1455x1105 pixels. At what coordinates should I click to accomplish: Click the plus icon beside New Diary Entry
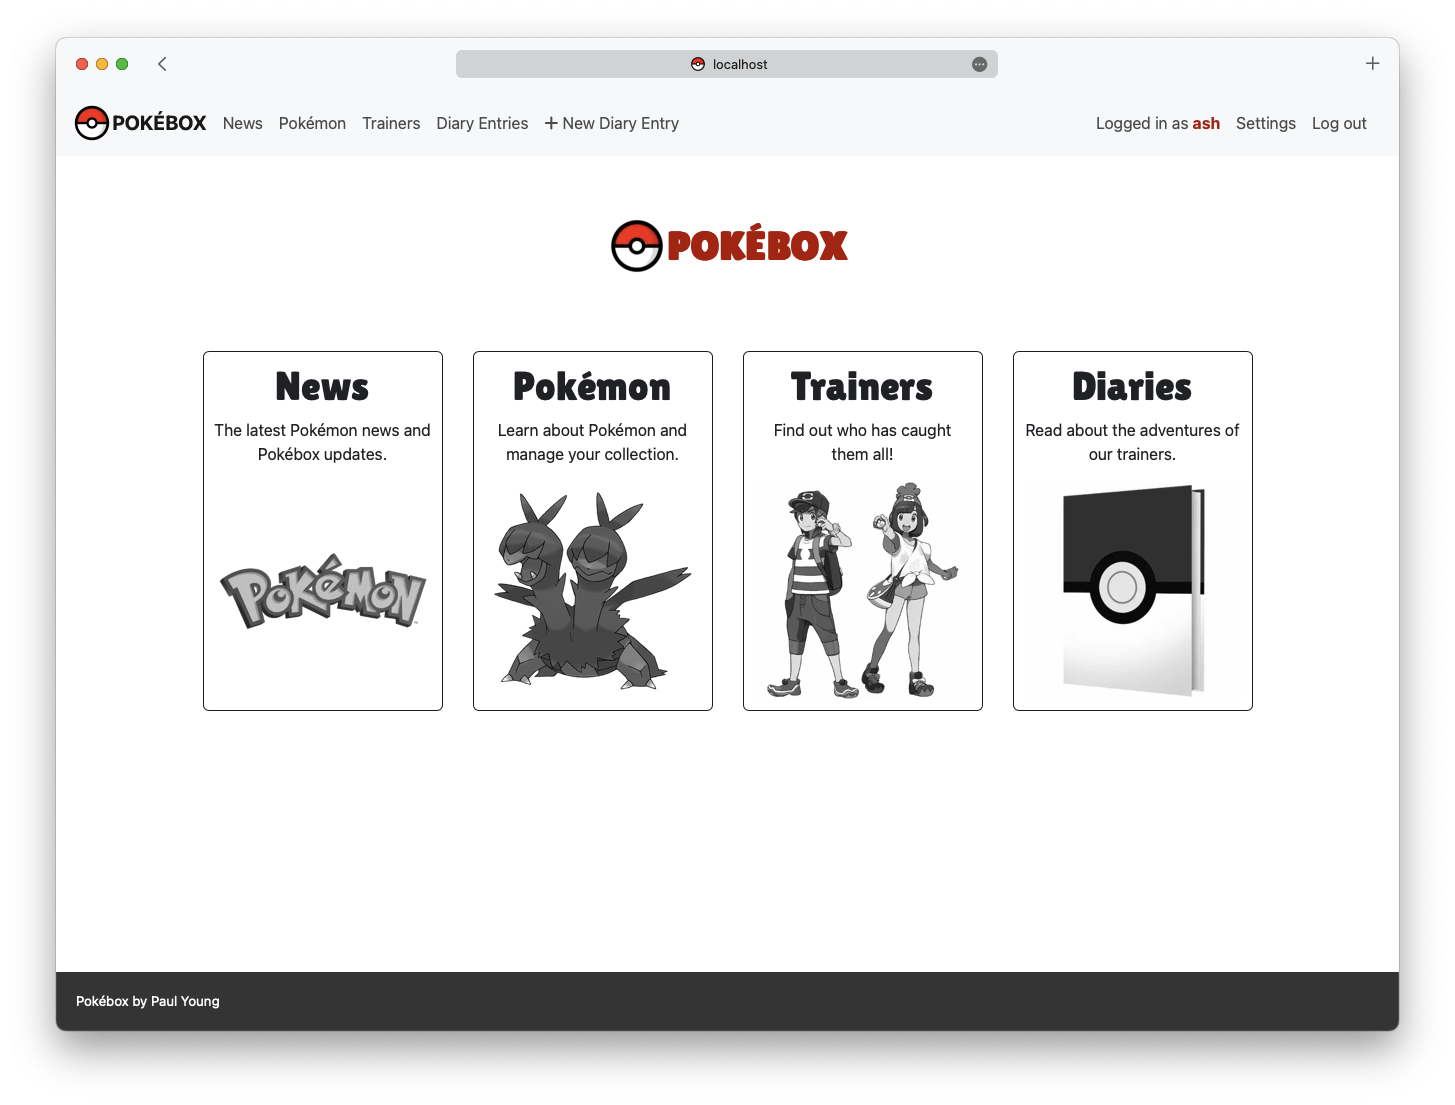551,123
